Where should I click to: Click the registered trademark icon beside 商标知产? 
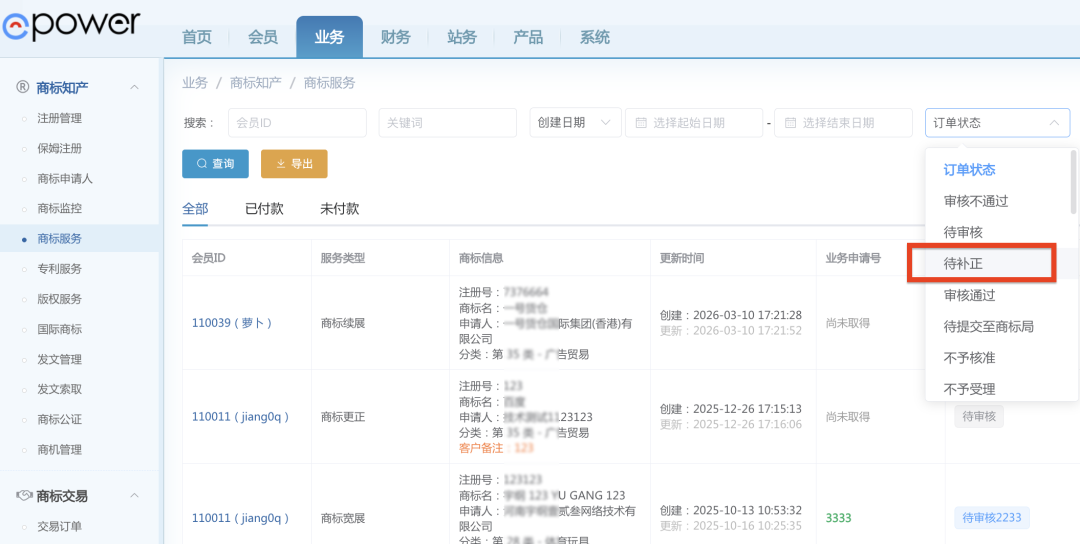click(x=22, y=87)
